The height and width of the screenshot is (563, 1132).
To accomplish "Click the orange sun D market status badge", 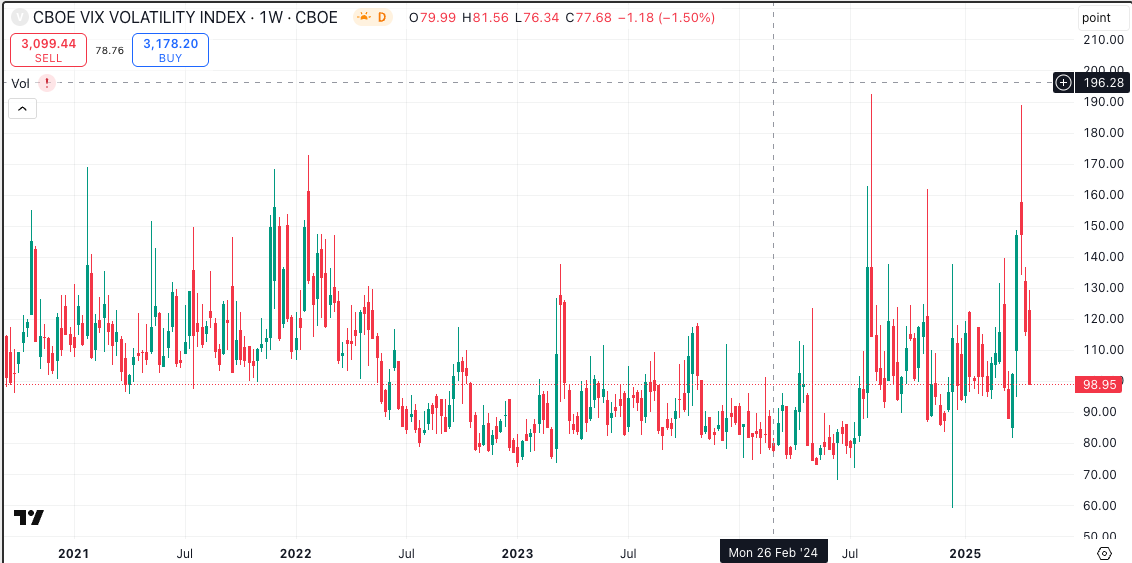I will 373,17.
